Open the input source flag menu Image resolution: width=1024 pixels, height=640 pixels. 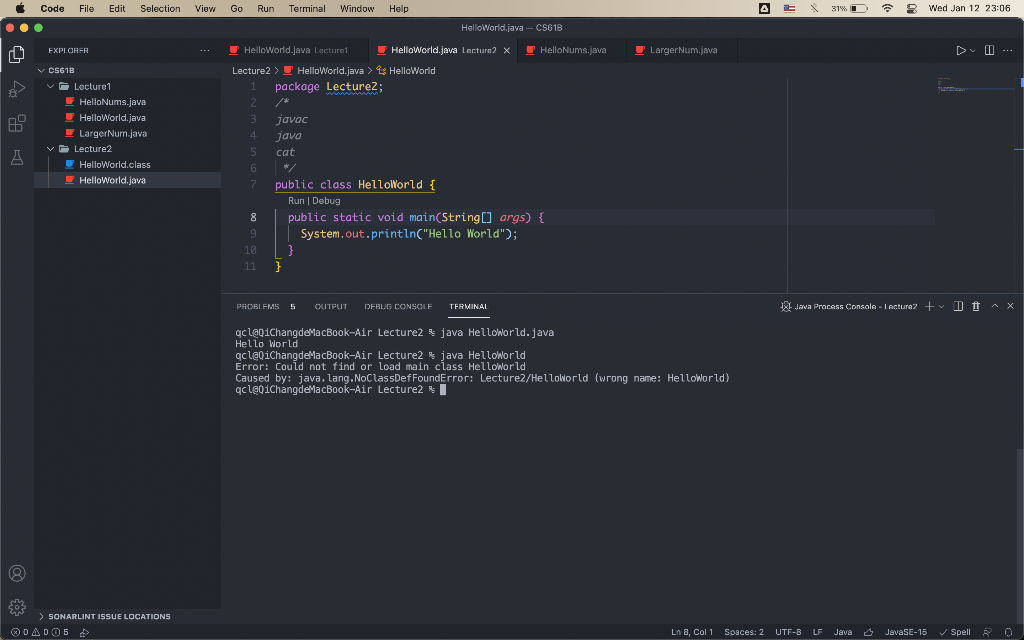click(790, 8)
